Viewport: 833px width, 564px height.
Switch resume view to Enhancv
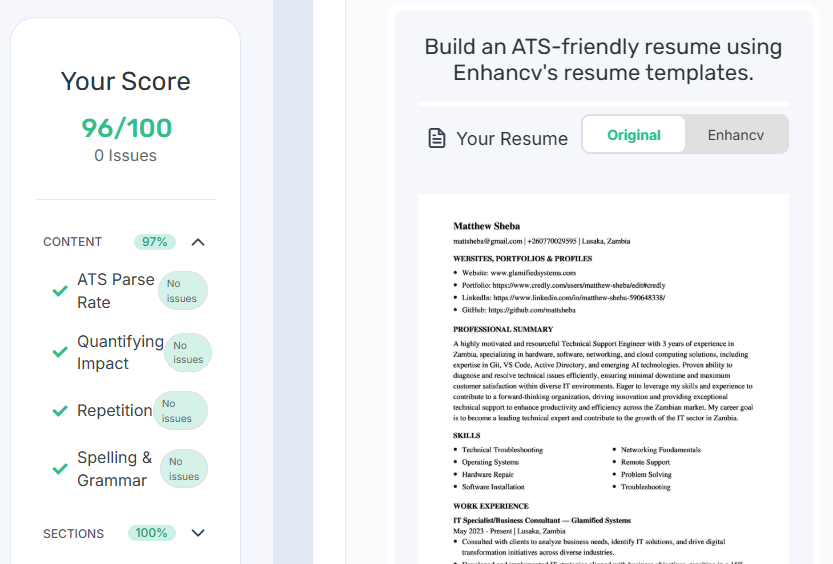(x=736, y=135)
